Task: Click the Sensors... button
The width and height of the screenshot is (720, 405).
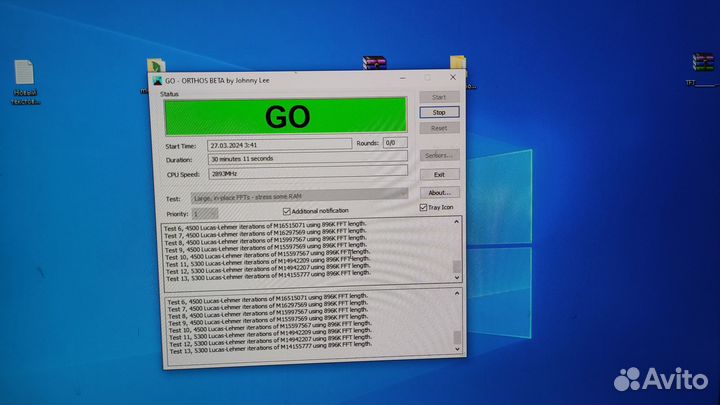Action: [439, 155]
